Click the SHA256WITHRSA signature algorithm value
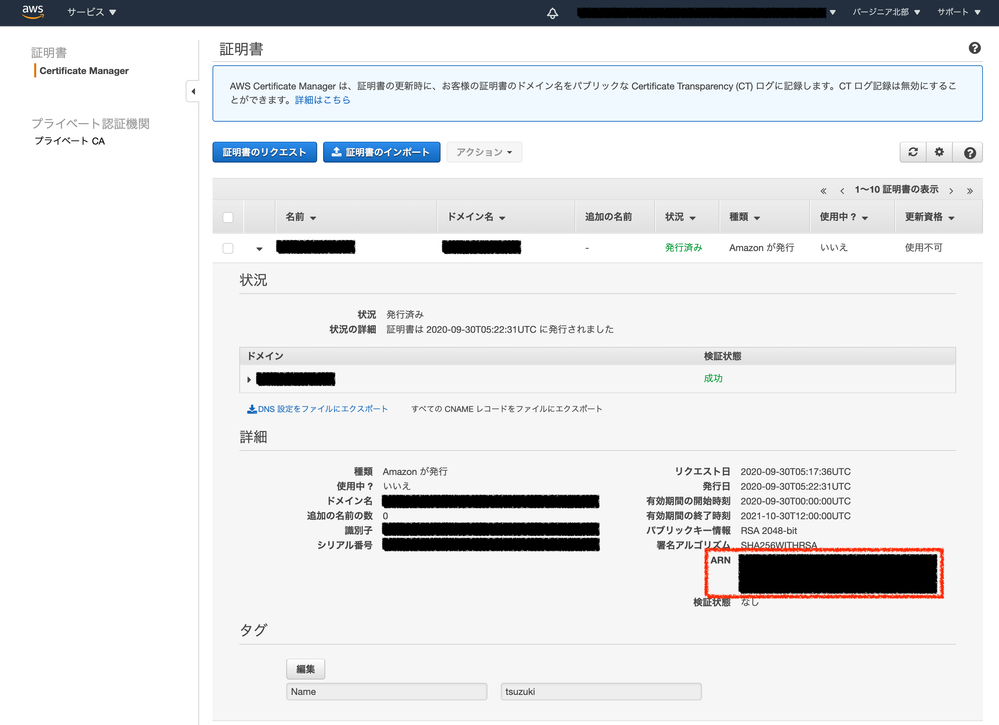This screenshot has width=999, height=725. click(x=779, y=545)
